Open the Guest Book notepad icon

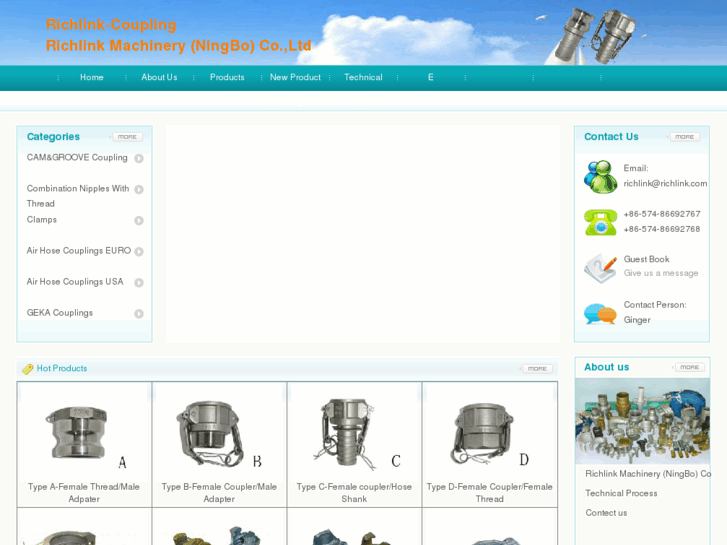tap(600, 268)
